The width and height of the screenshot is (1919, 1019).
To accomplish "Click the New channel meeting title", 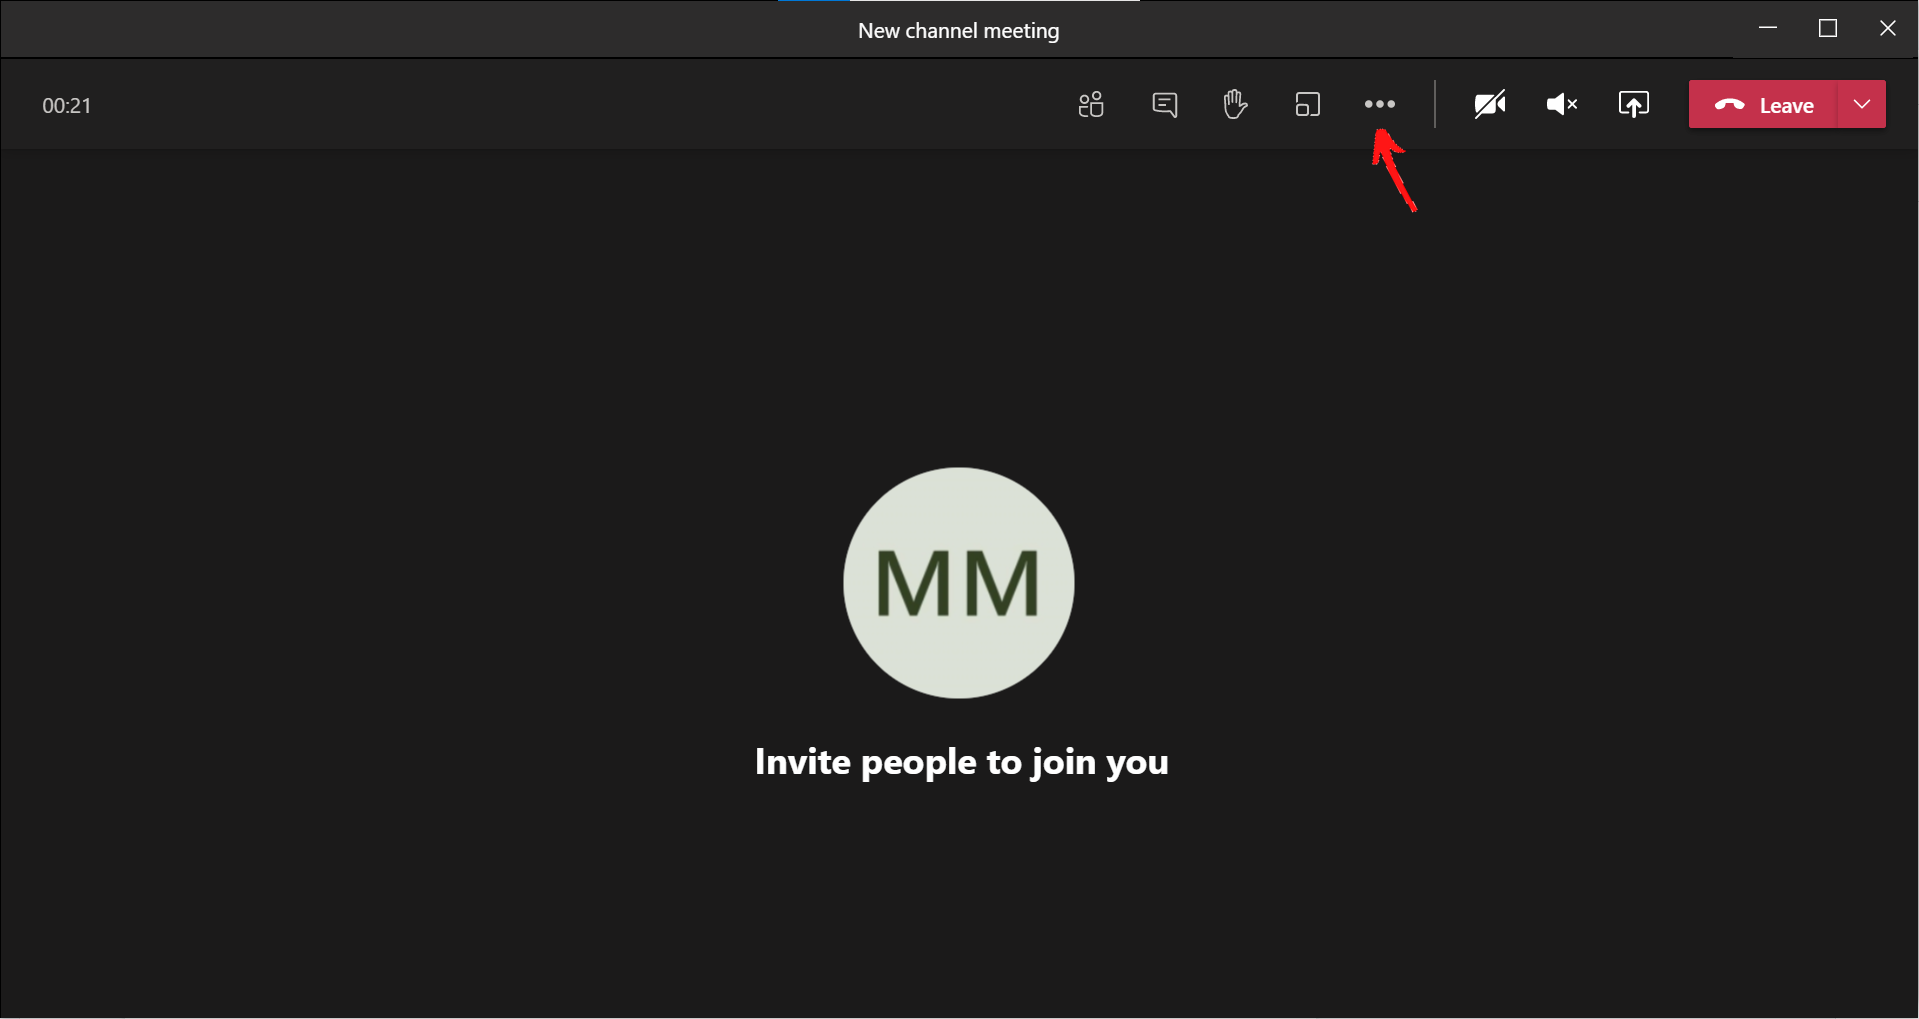I will coord(958,31).
